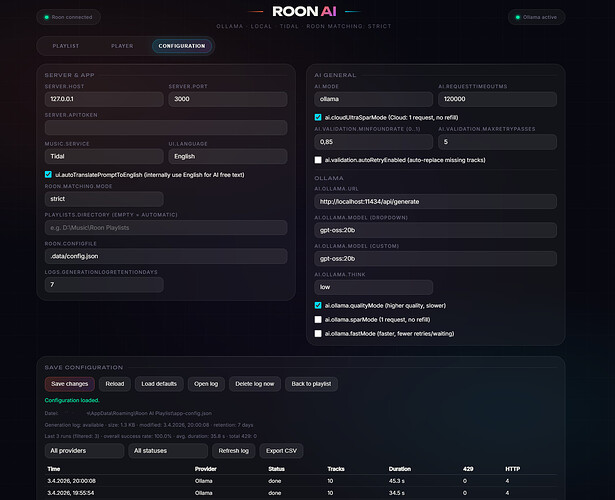
Task: Switch to the Playlist tab
Action: (66, 46)
